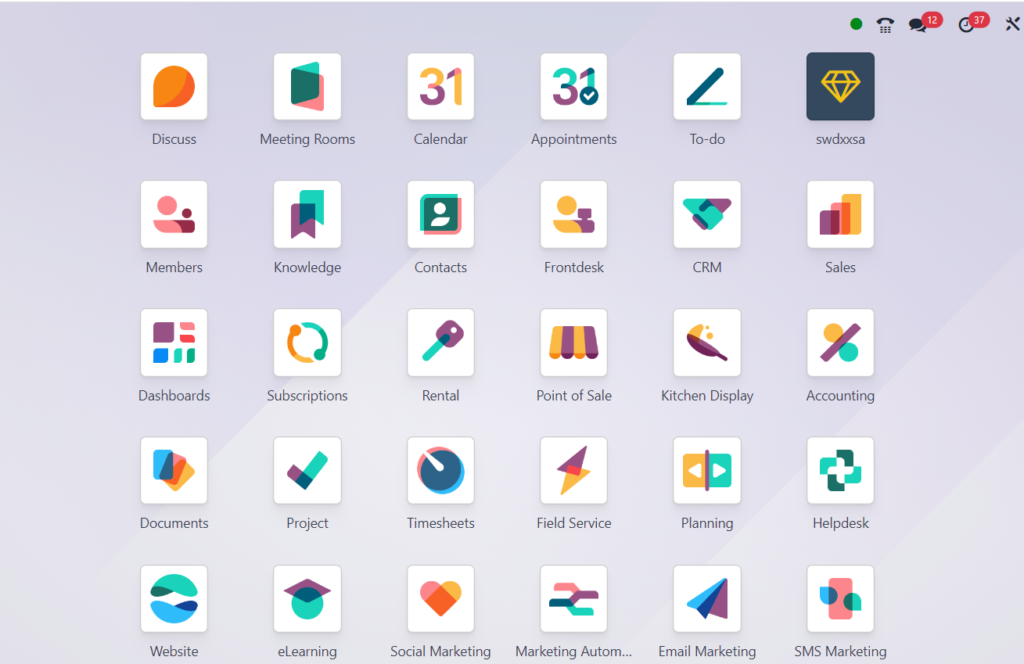The height and width of the screenshot is (664, 1024).
Task: Open the Discuss app
Action: 174,87
